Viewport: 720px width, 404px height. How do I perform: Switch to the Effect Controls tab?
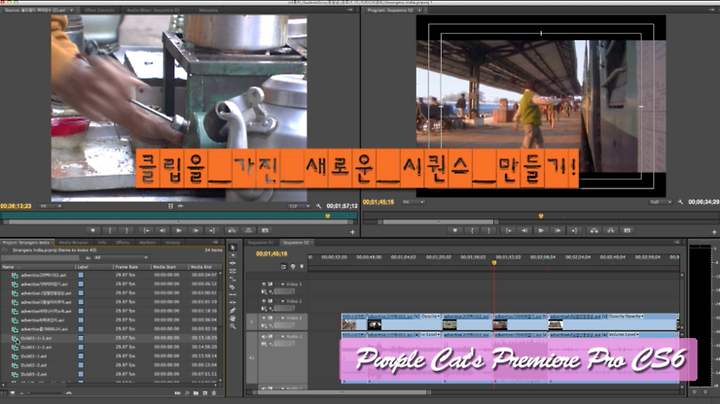(x=100, y=10)
